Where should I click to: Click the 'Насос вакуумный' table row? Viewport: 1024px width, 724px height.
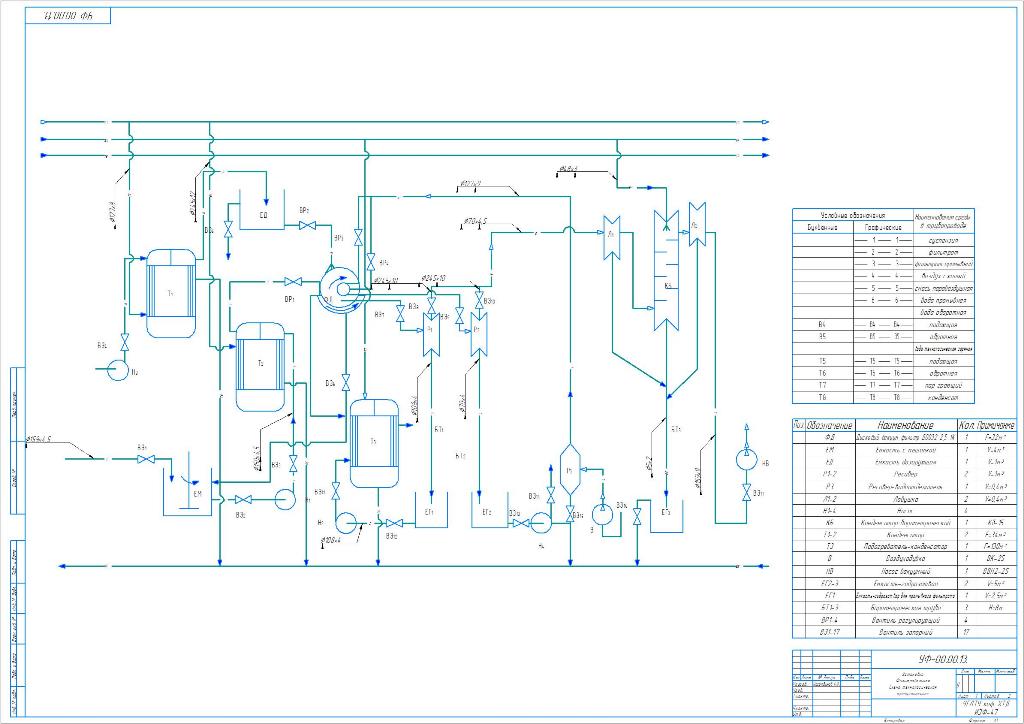(904, 571)
